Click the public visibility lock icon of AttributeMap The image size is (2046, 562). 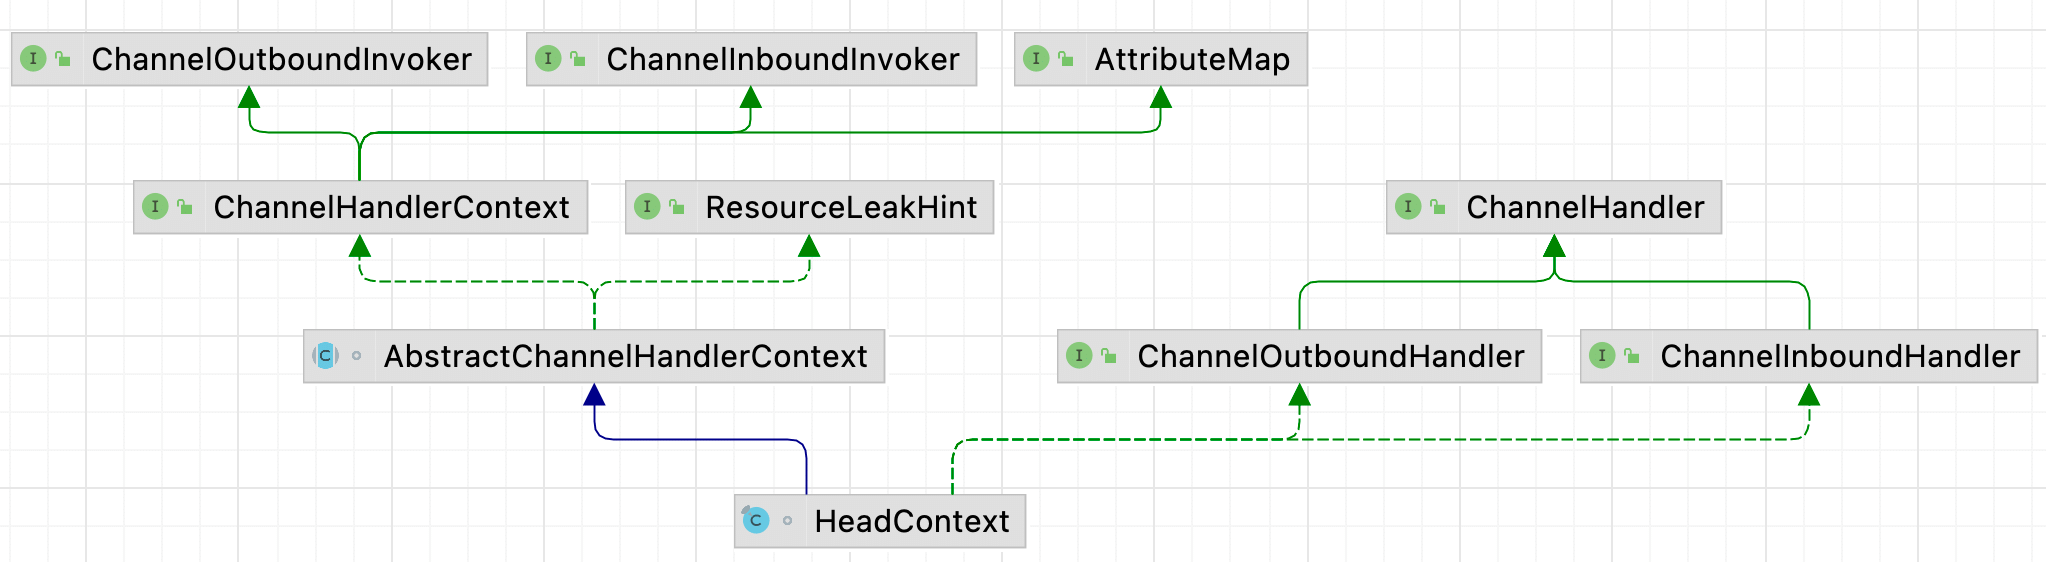[1066, 59]
